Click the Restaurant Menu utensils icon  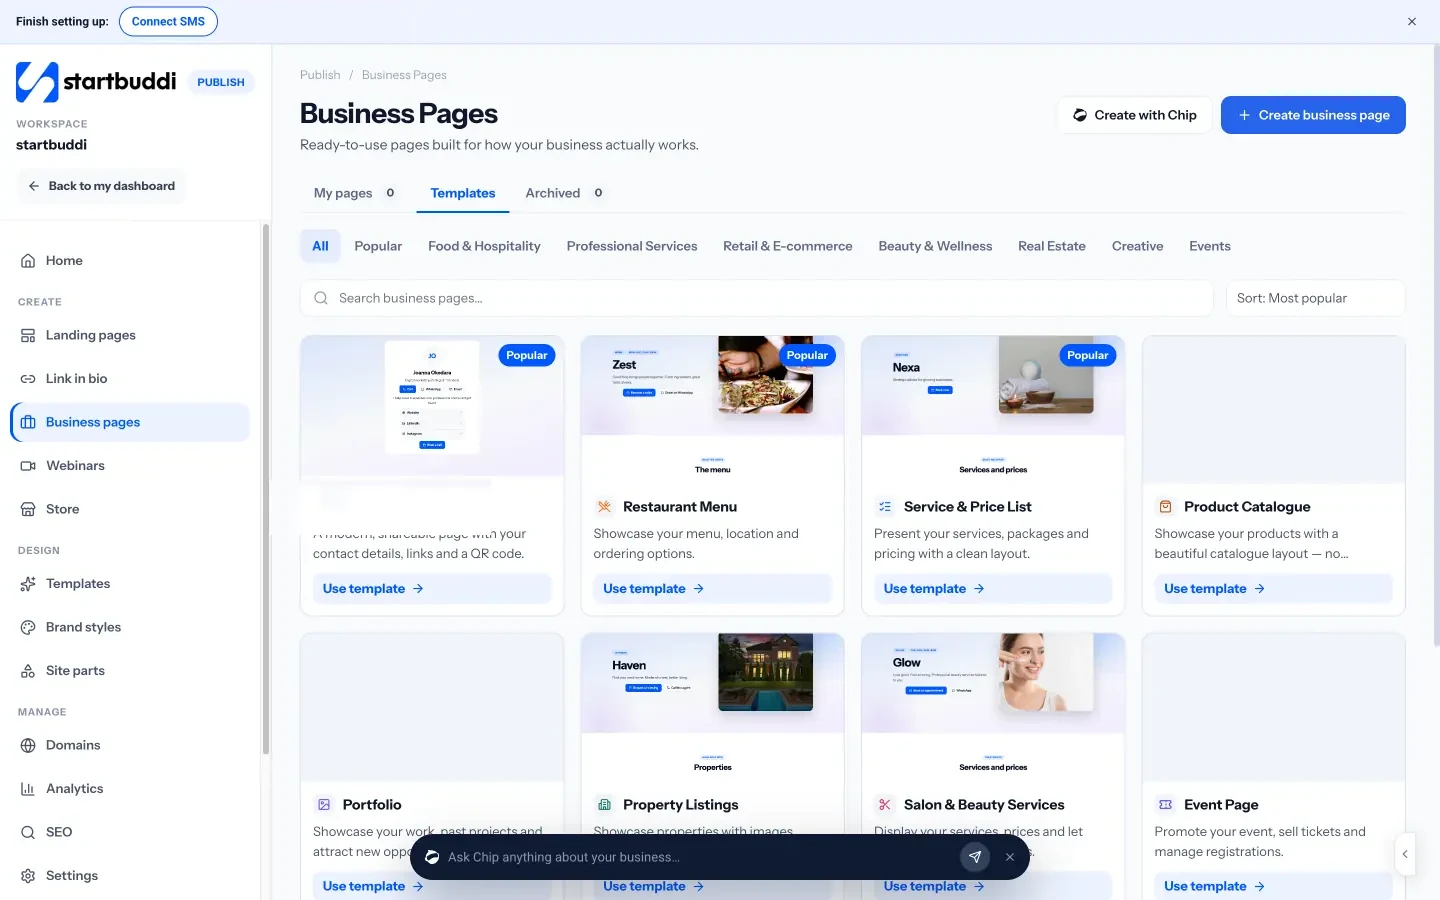tap(604, 507)
